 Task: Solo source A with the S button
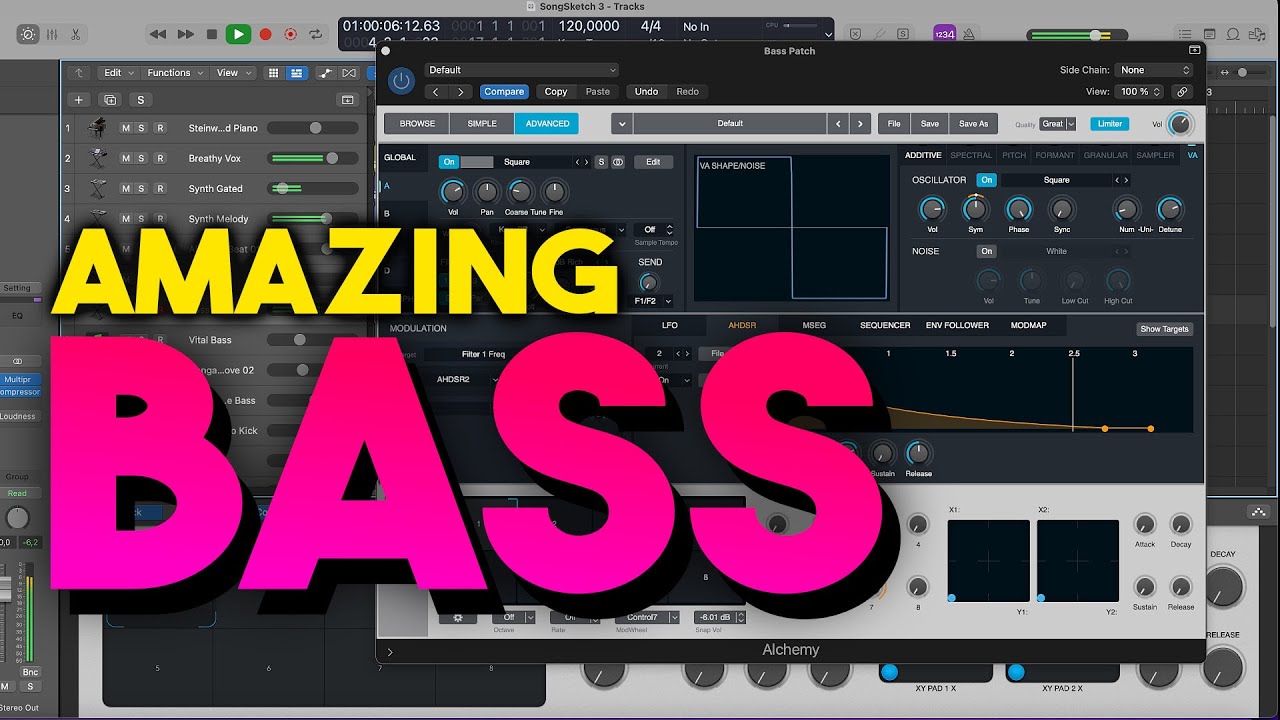(x=601, y=162)
